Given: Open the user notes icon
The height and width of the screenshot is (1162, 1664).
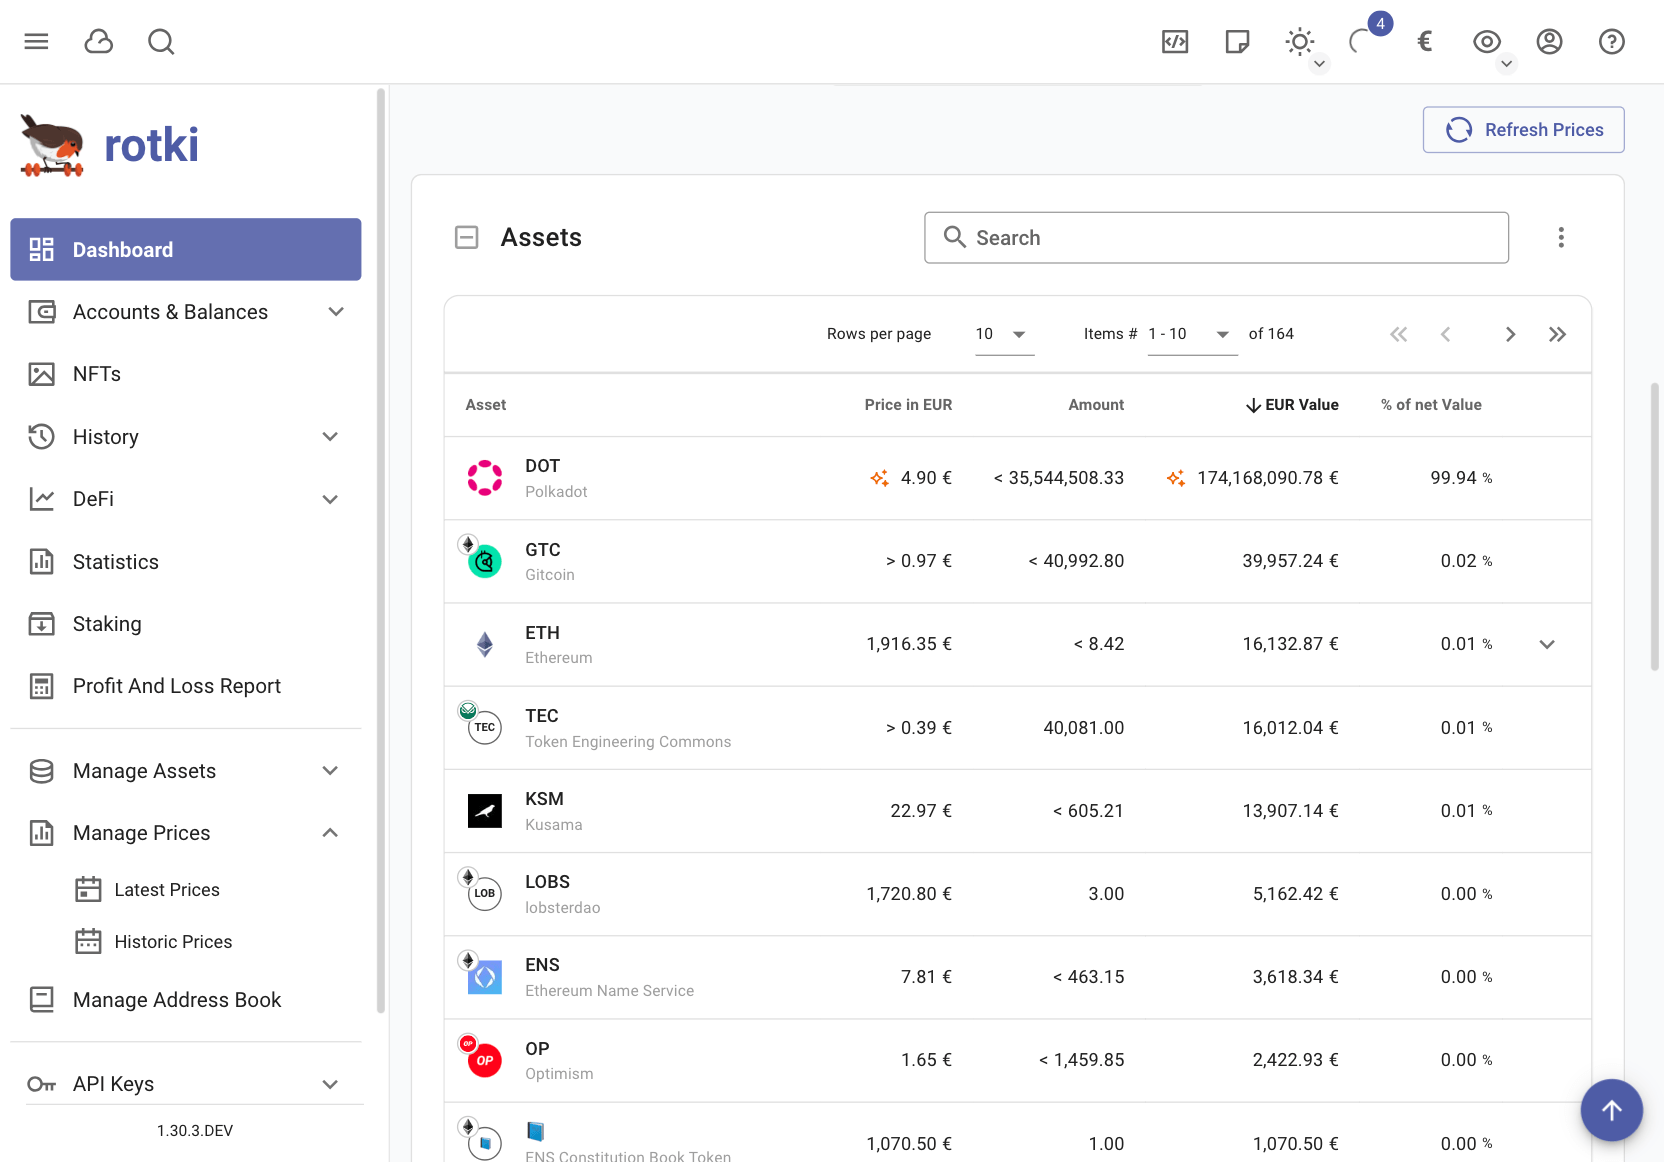Looking at the screenshot, I should (1237, 41).
